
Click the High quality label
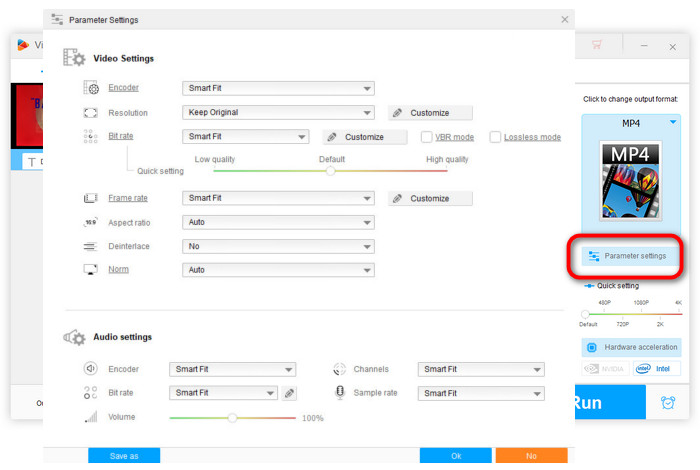pyautogui.click(x=447, y=159)
